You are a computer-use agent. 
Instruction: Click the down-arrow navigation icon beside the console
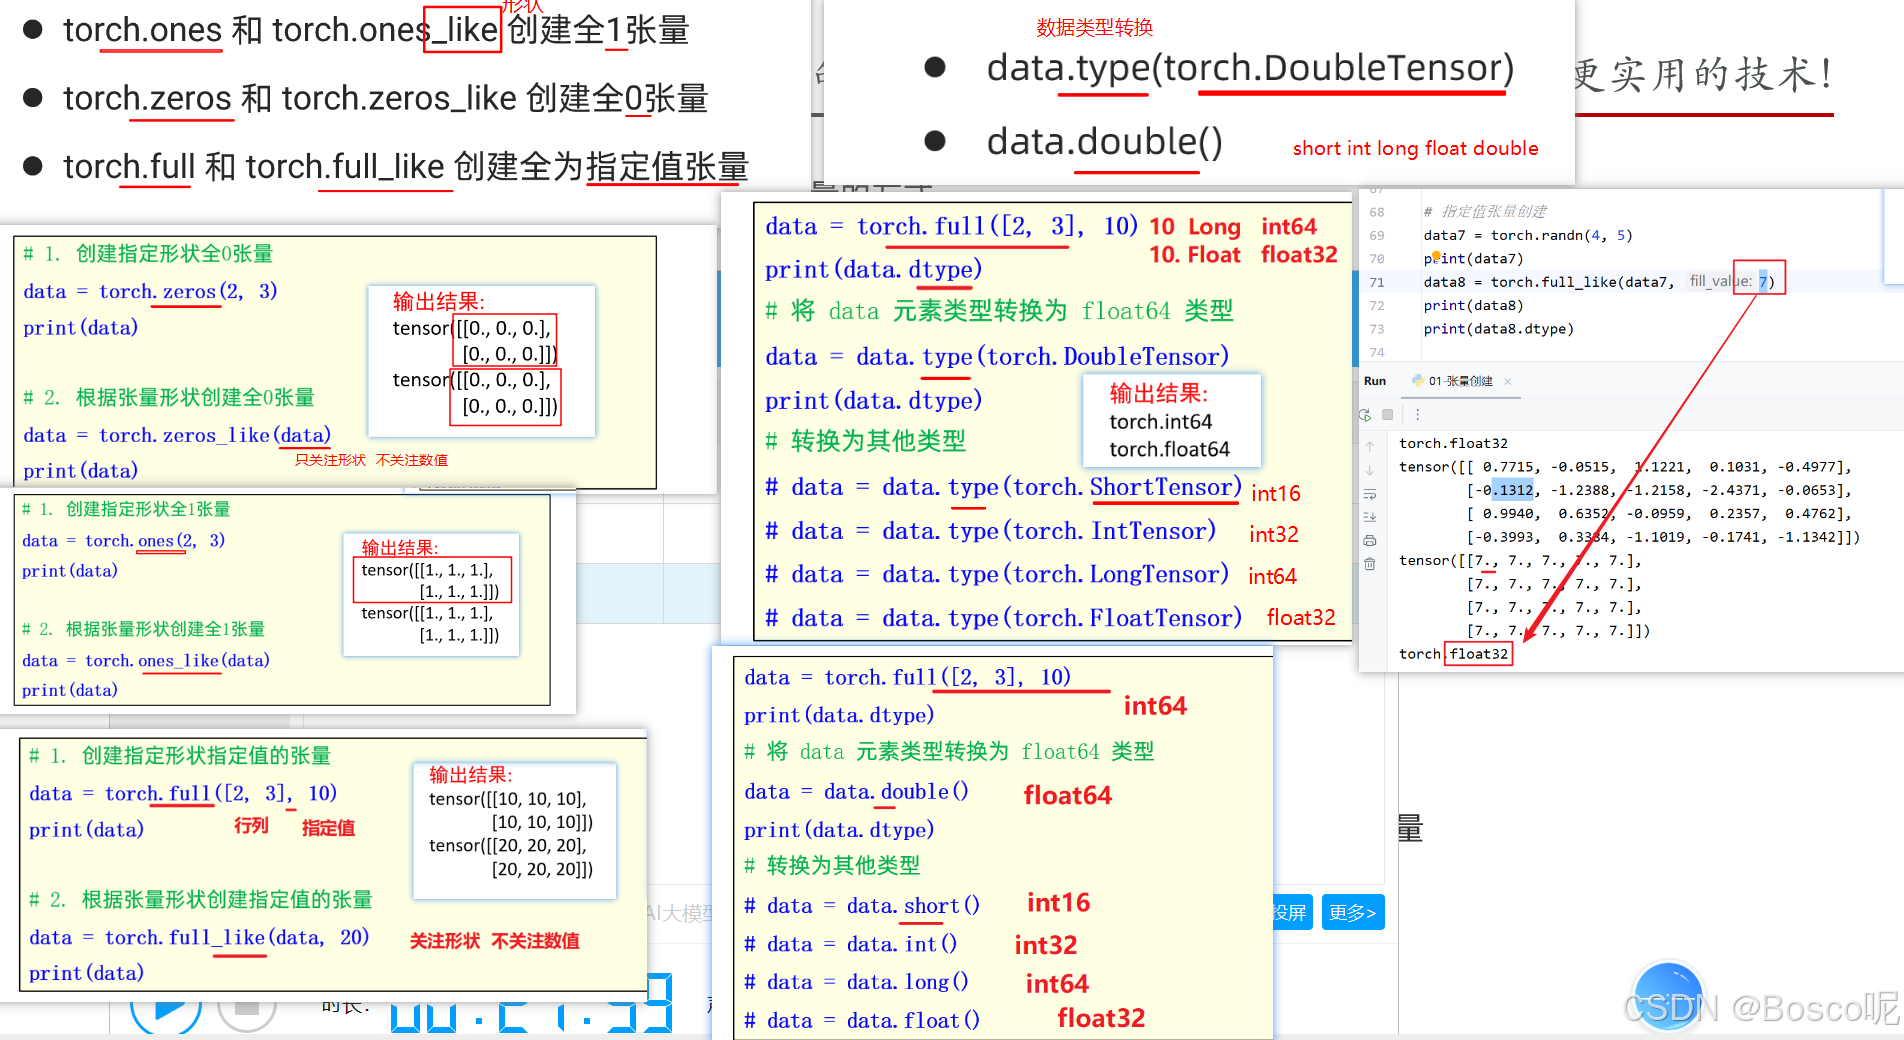1370,470
